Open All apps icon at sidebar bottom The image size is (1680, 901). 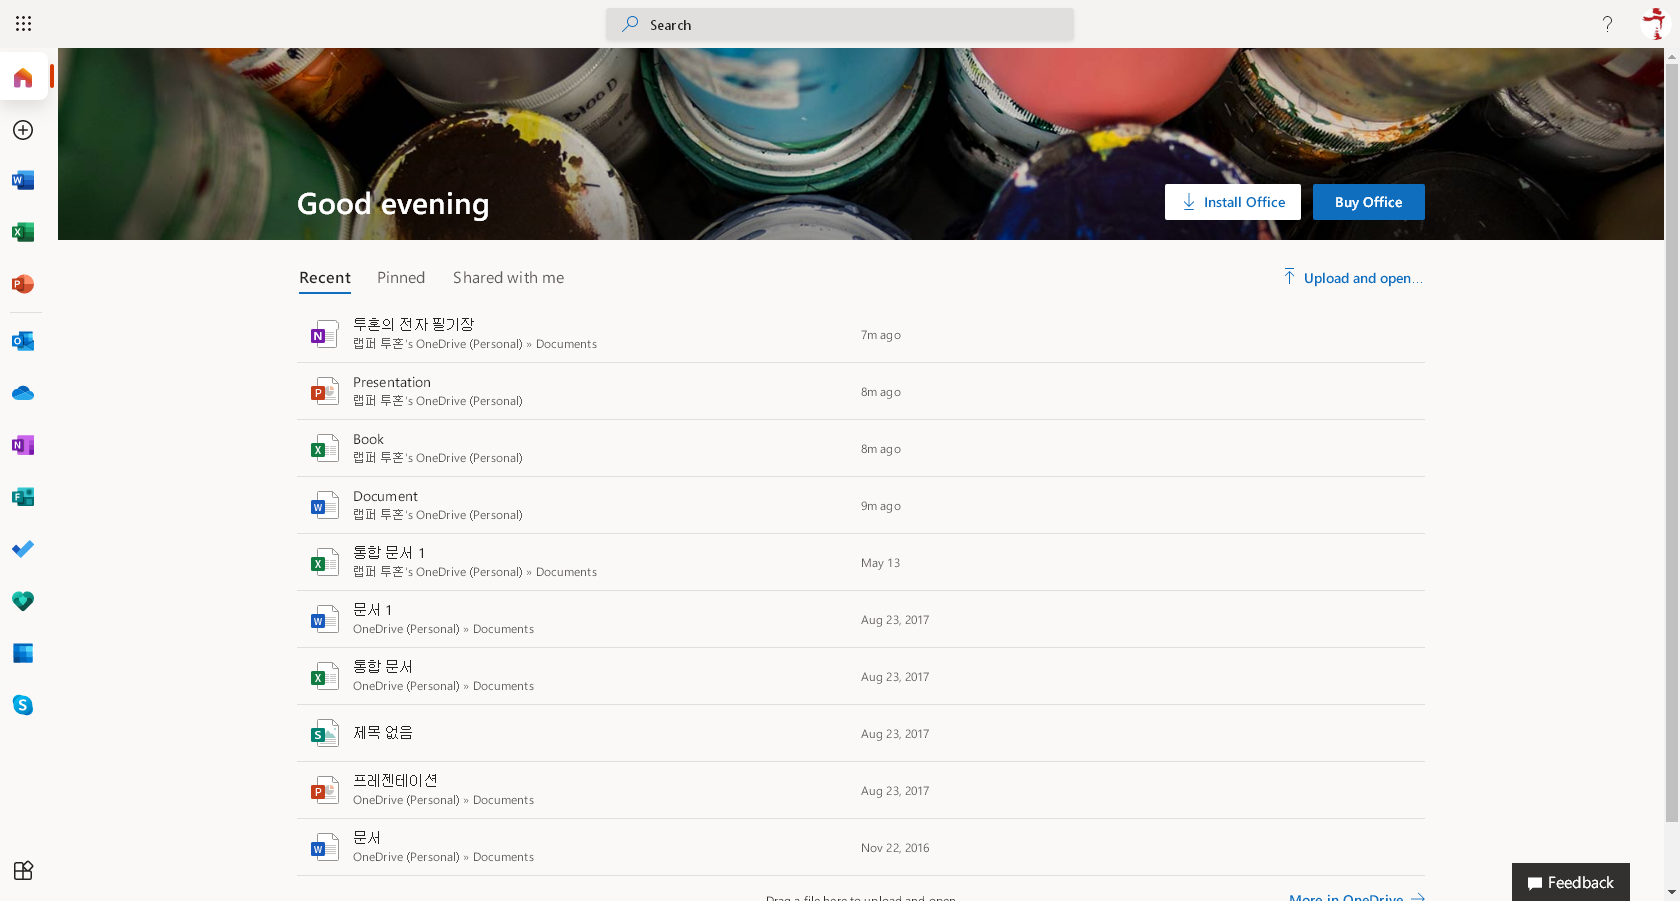[23, 870]
